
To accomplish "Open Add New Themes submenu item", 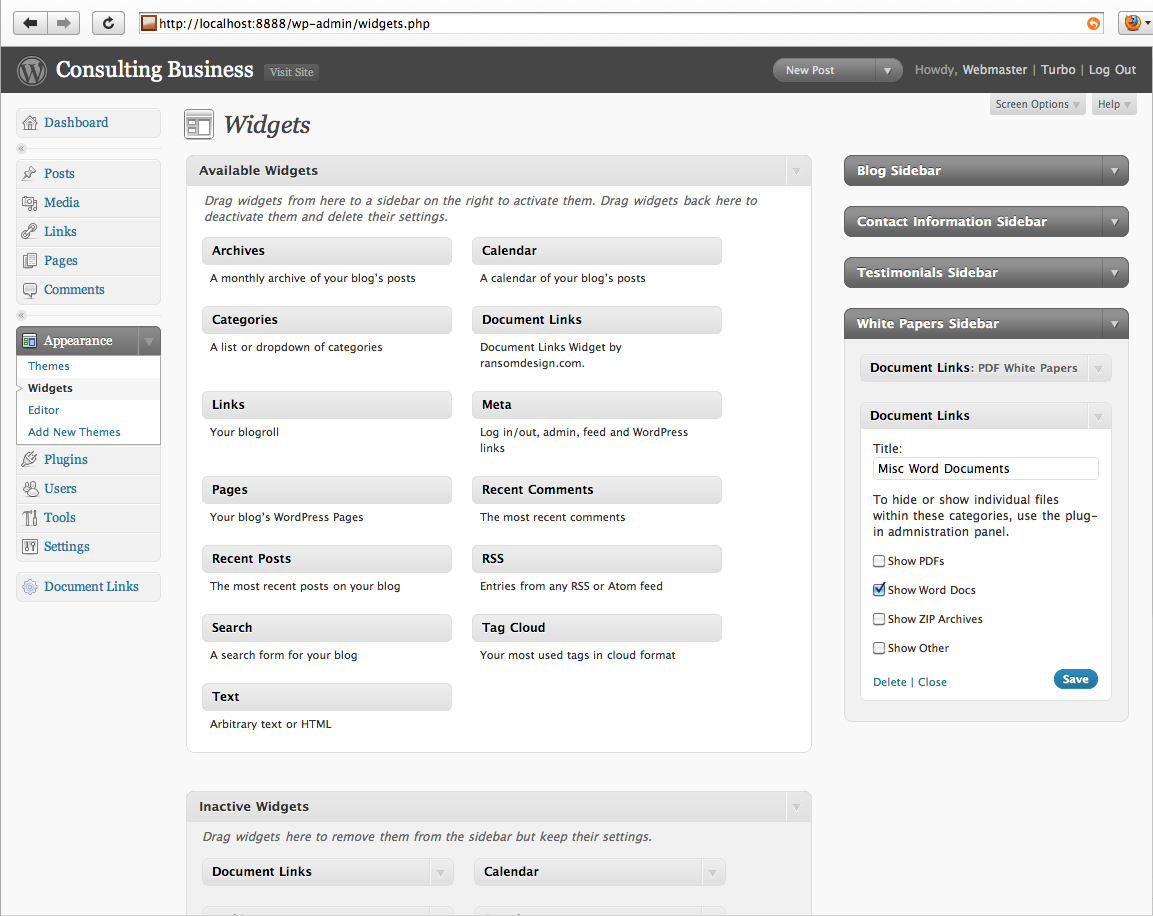I will pos(74,432).
